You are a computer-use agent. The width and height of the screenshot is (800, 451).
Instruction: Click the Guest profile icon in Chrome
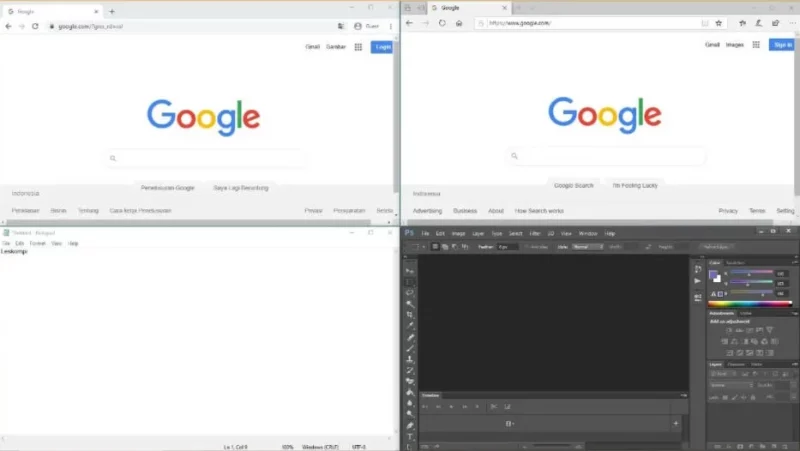coord(358,26)
